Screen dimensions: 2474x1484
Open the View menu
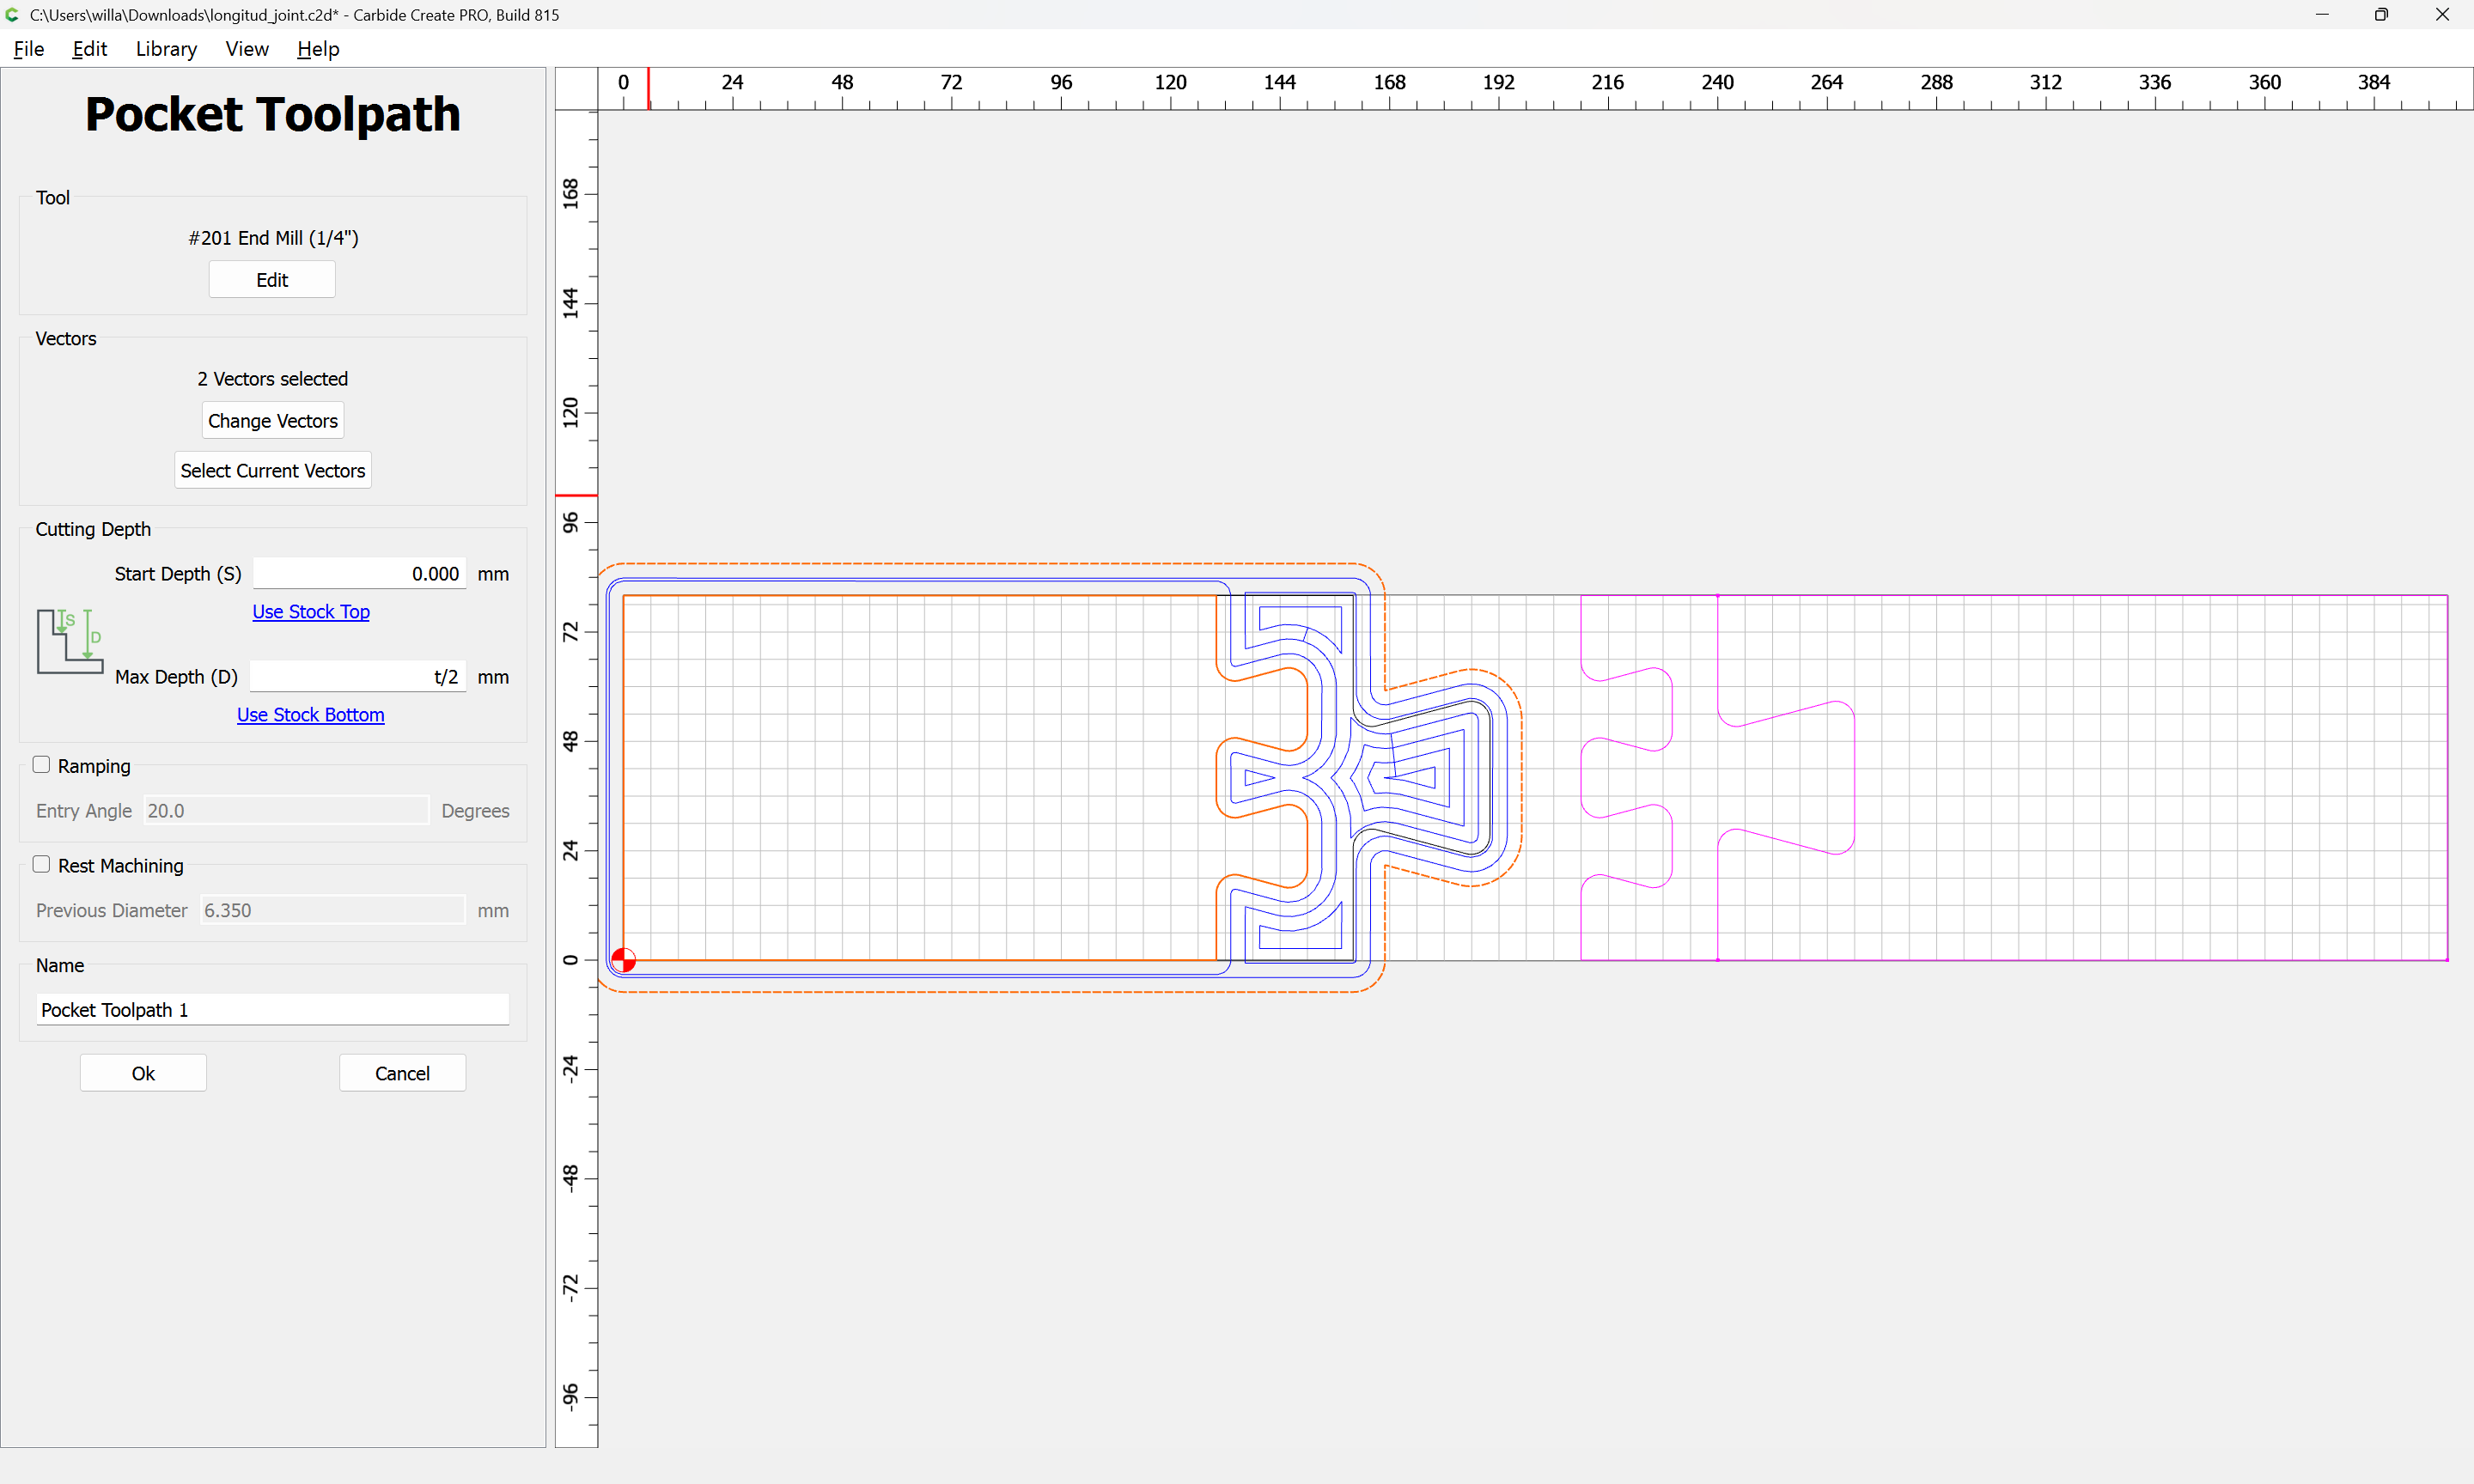point(247,49)
